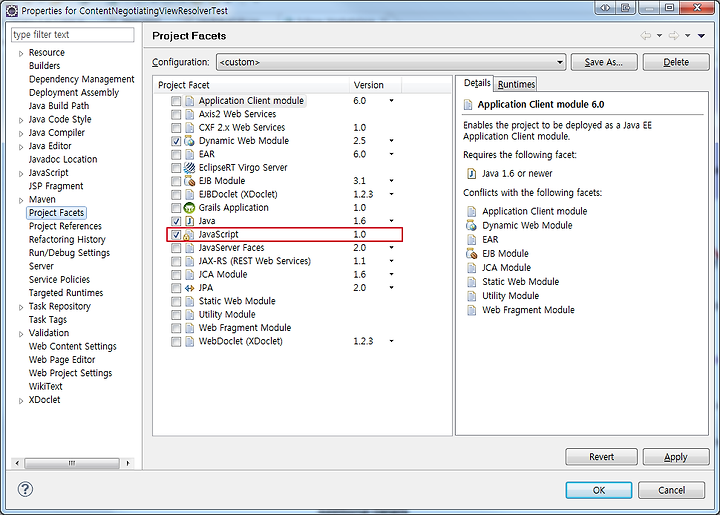Open the JPA version dropdown arrow
The image size is (720, 515).
[x=391, y=288]
